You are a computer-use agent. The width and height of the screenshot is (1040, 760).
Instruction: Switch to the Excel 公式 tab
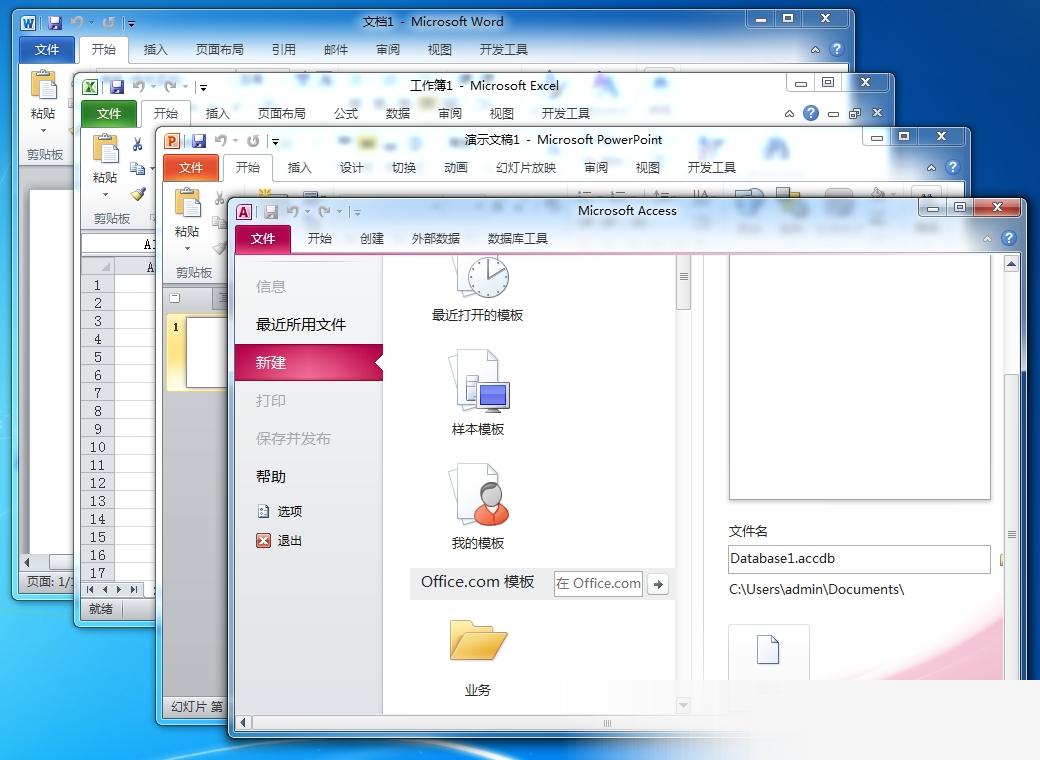click(346, 114)
